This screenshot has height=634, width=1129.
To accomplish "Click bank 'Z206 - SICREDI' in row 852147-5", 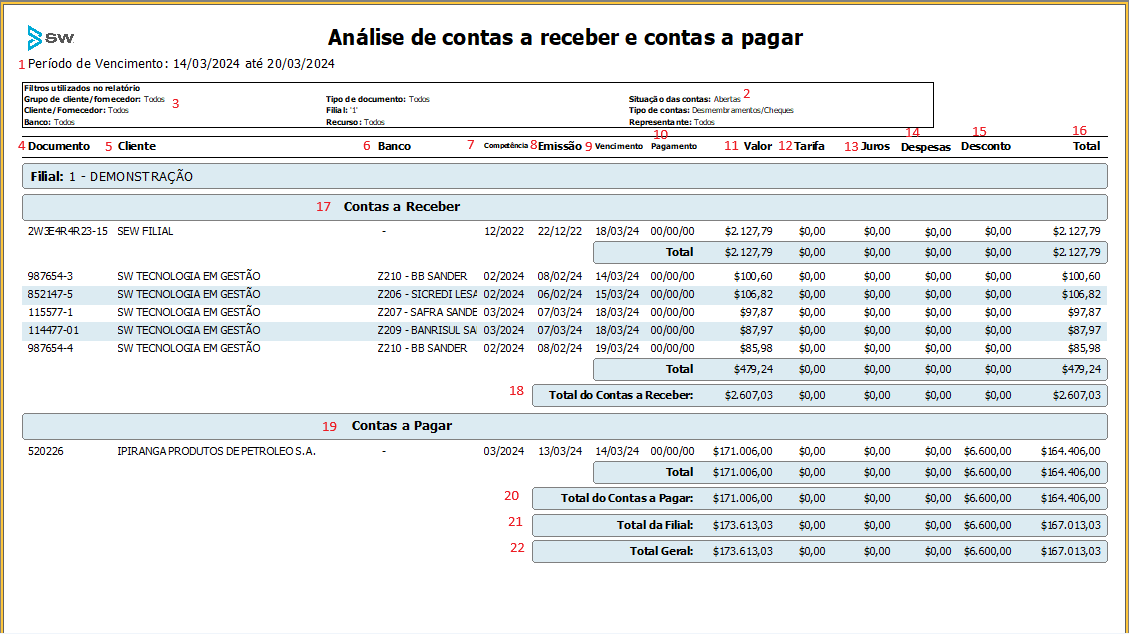I will 427,294.
